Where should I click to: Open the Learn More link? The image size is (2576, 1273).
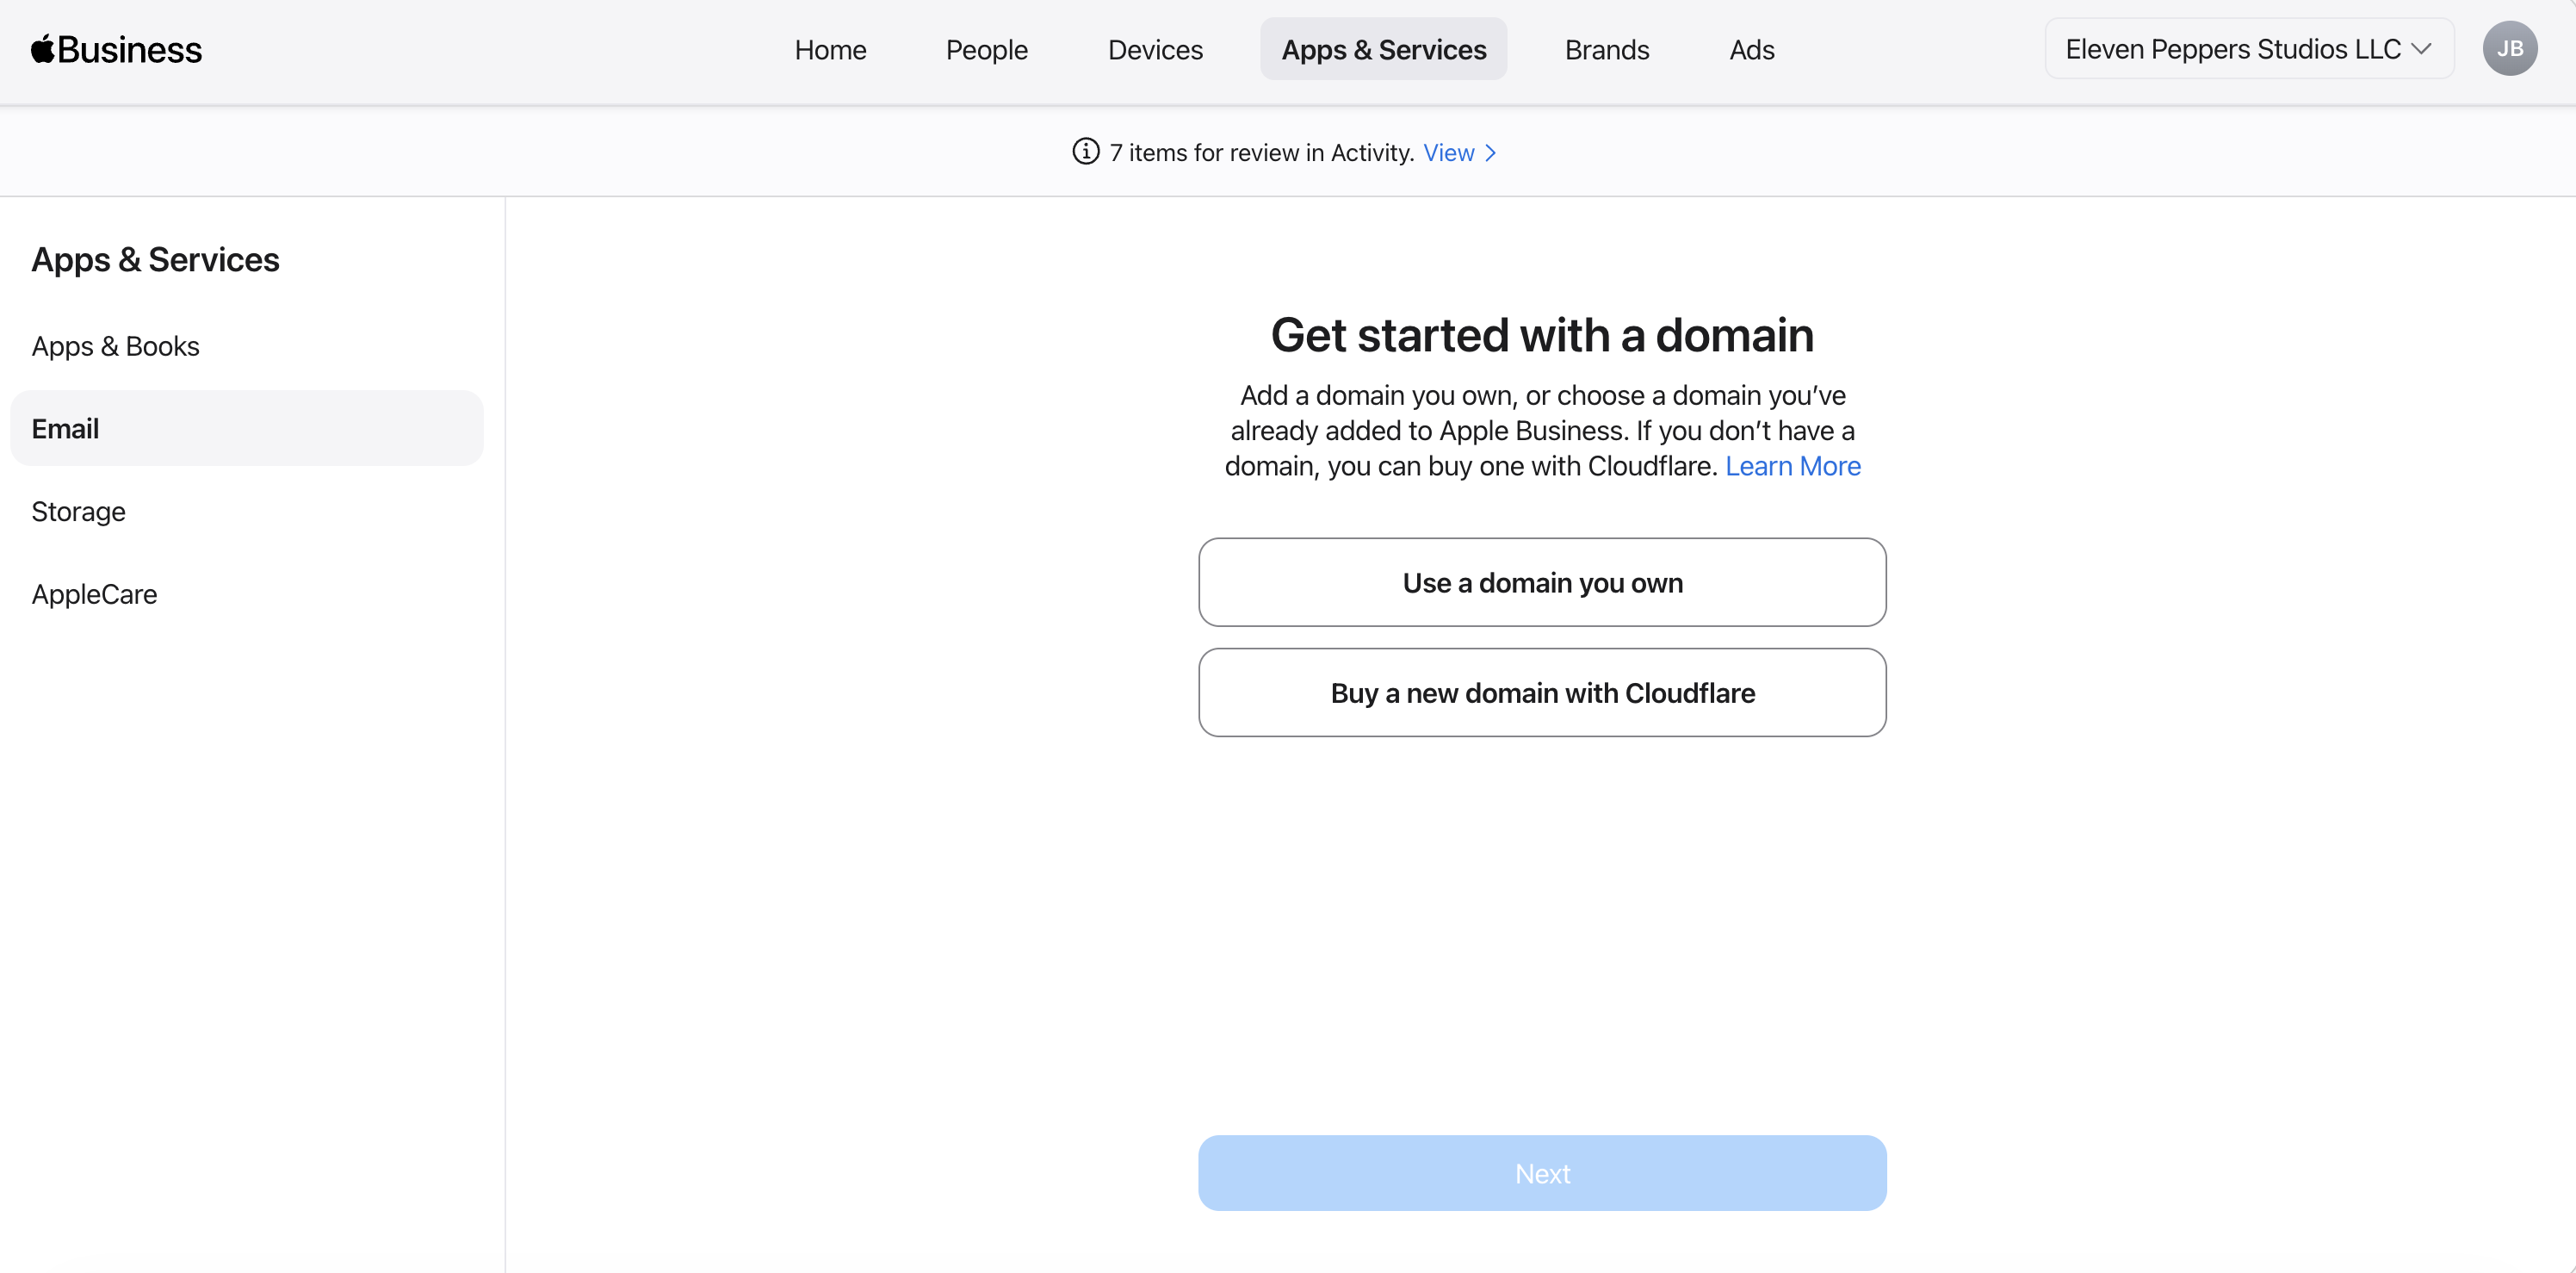point(1792,466)
